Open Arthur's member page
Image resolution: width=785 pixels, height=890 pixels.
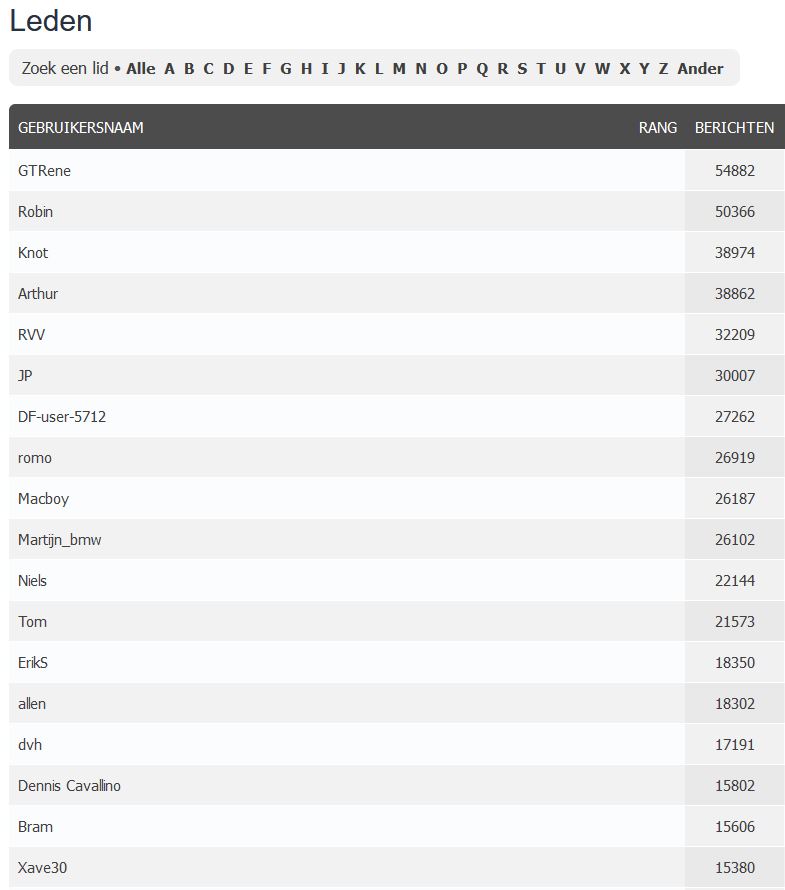click(x=38, y=293)
